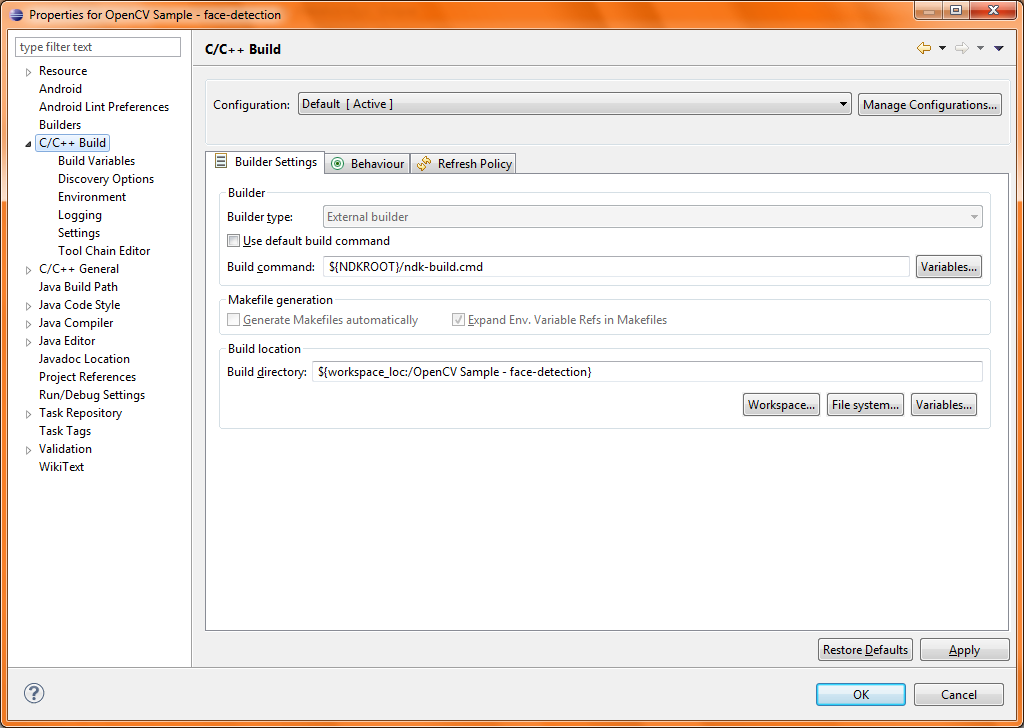Select Resource tree label
Screen dimensions: 1024x728
point(63,71)
